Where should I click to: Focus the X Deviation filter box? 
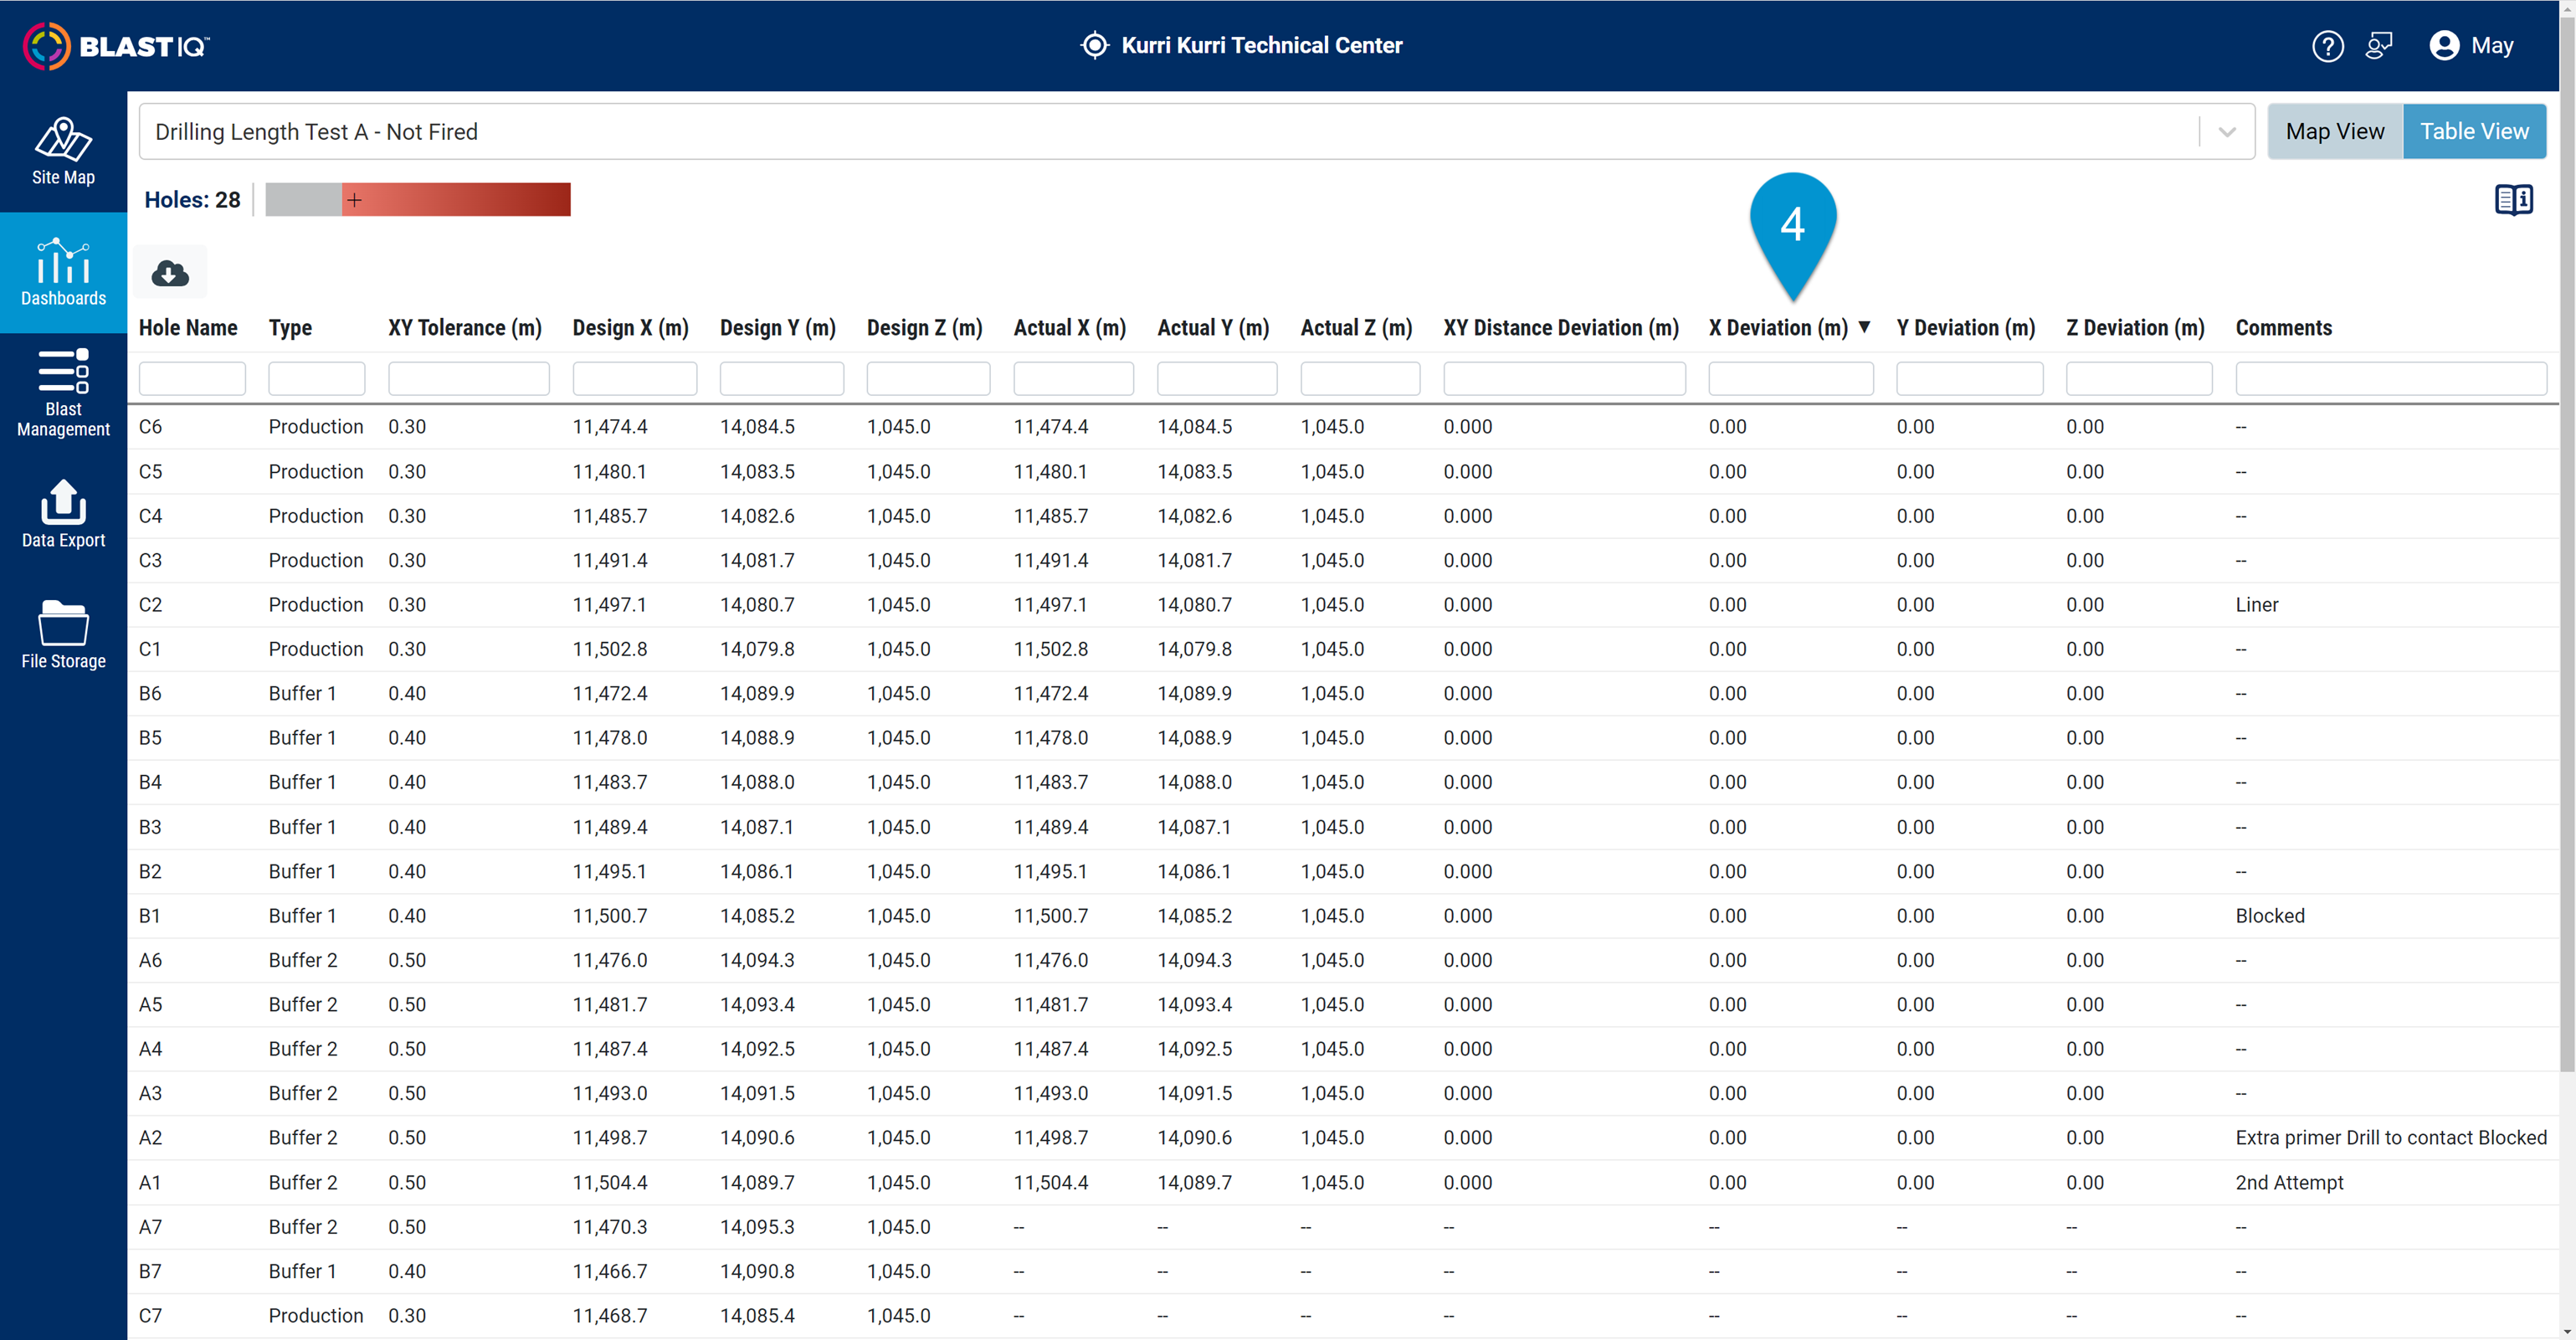[1791, 378]
